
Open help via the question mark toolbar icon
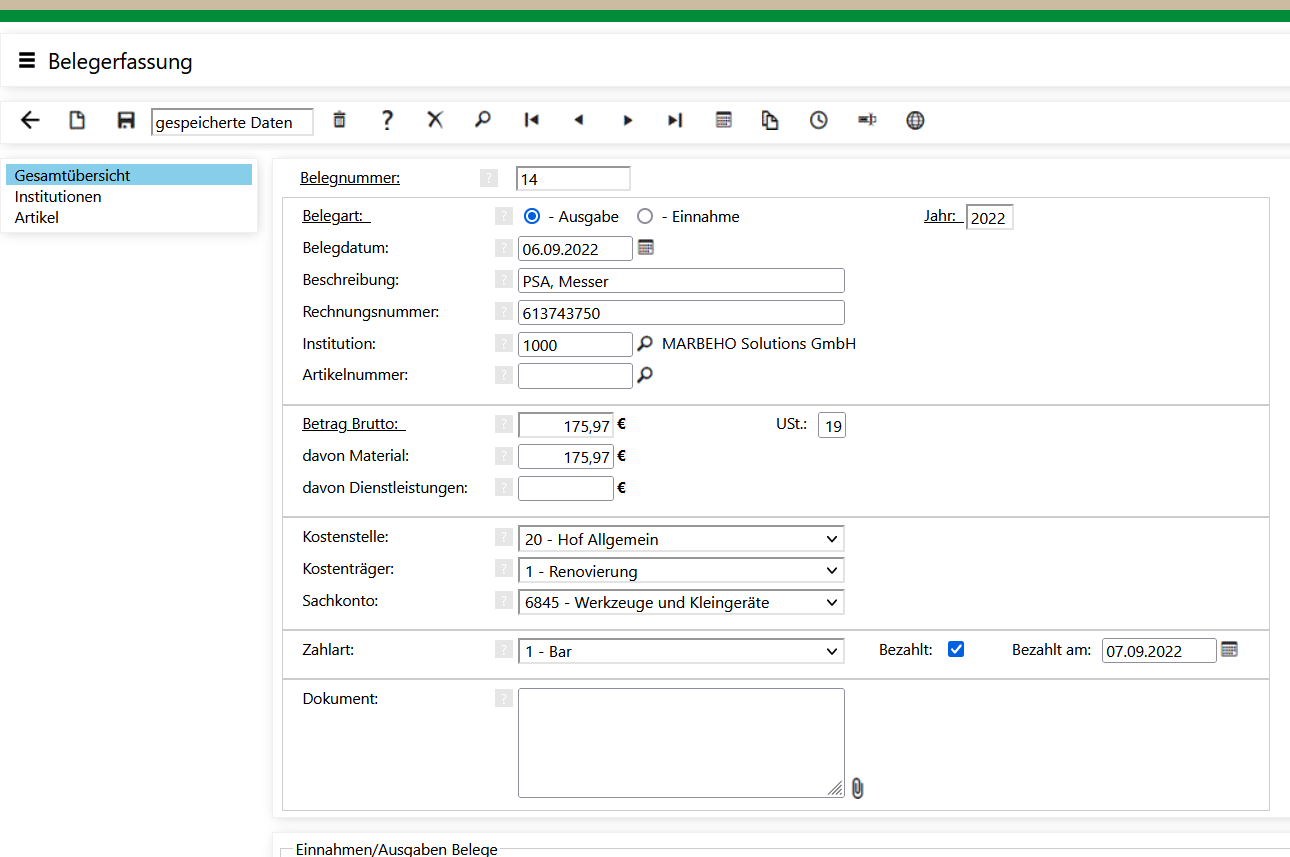coord(387,121)
